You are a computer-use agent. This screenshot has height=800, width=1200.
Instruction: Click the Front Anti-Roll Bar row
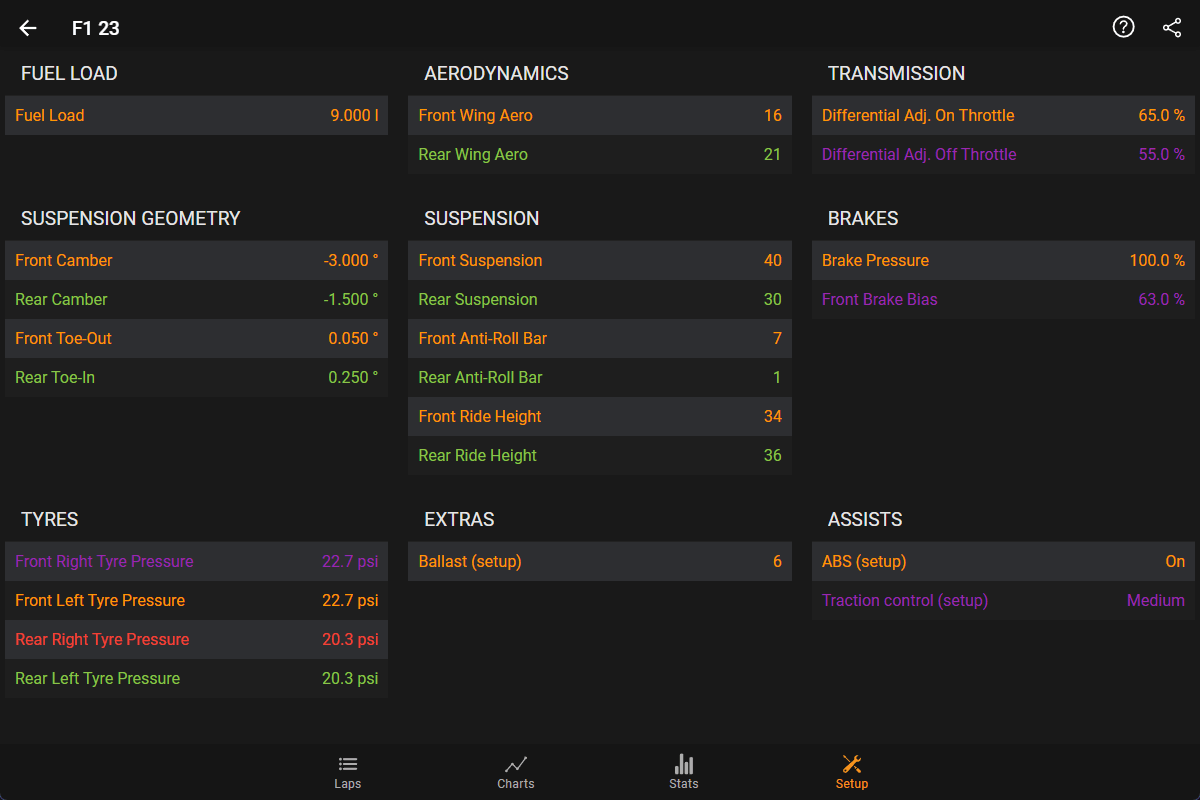pyautogui.click(x=600, y=338)
